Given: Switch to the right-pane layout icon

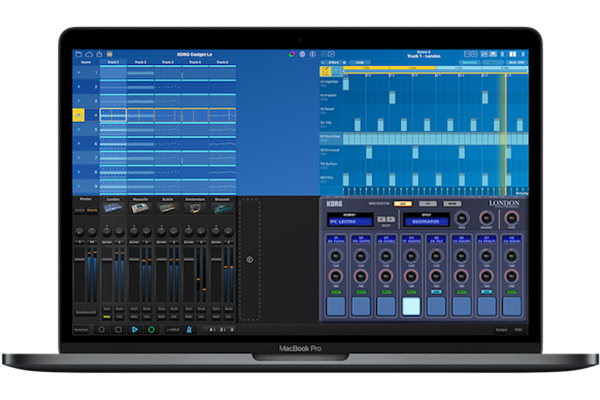Looking at the screenshot, I should (x=522, y=54).
